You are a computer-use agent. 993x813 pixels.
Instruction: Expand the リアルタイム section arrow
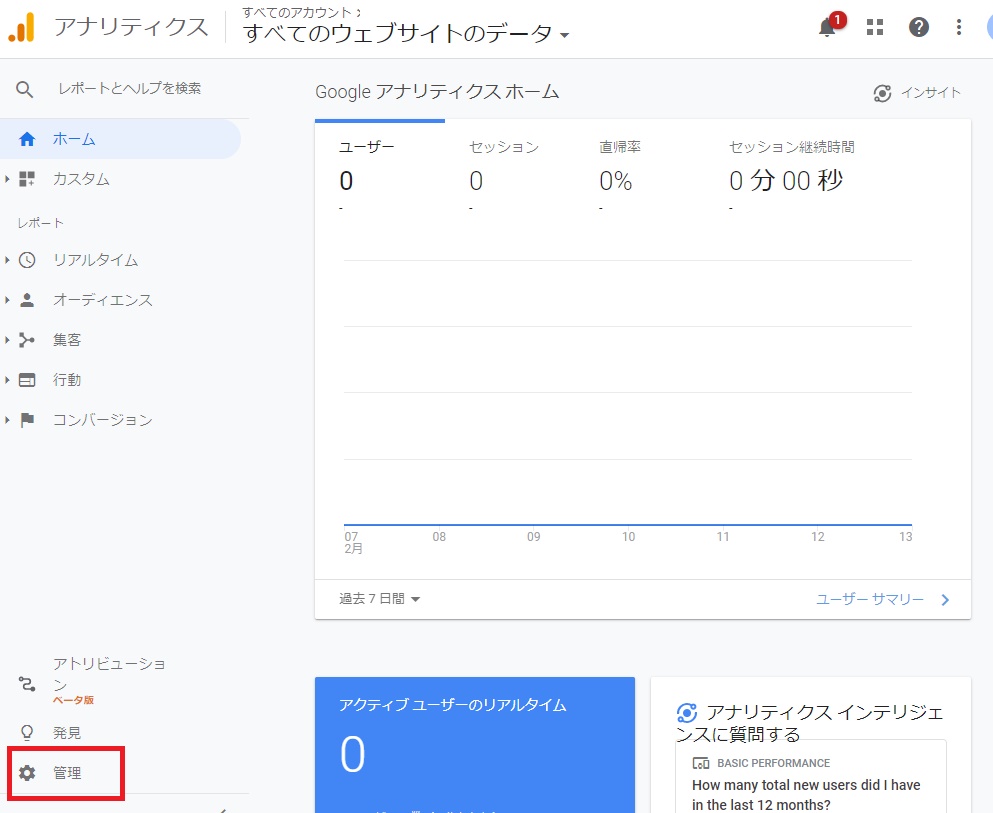point(7,260)
